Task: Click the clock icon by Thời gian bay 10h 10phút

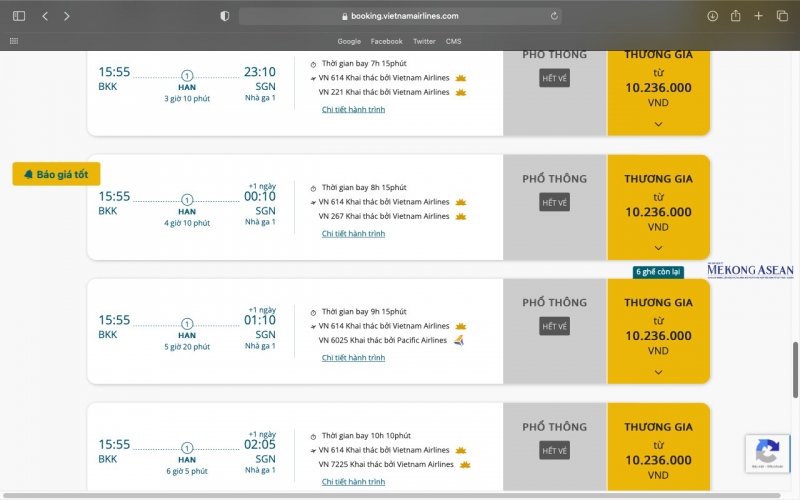Action: 313,437
